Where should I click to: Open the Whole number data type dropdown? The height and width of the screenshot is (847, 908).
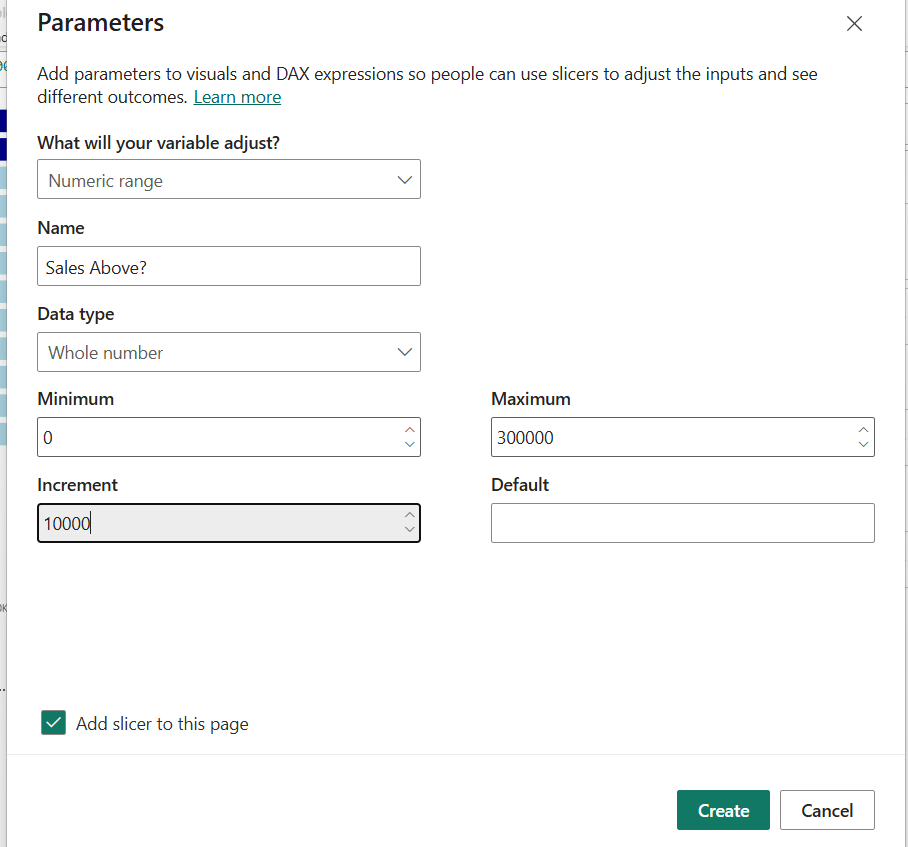[228, 352]
